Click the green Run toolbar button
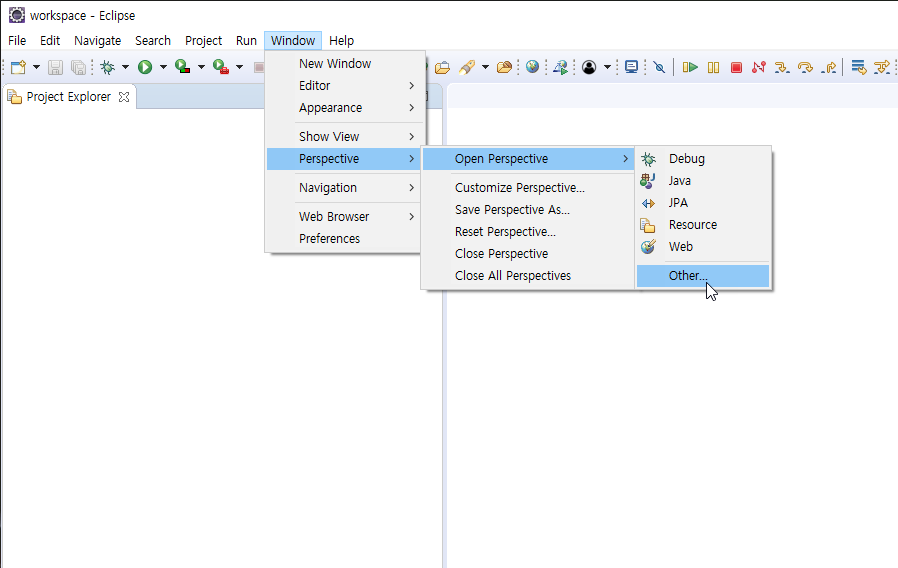Screen dimensions: 898x568 (x=145, y=67)
